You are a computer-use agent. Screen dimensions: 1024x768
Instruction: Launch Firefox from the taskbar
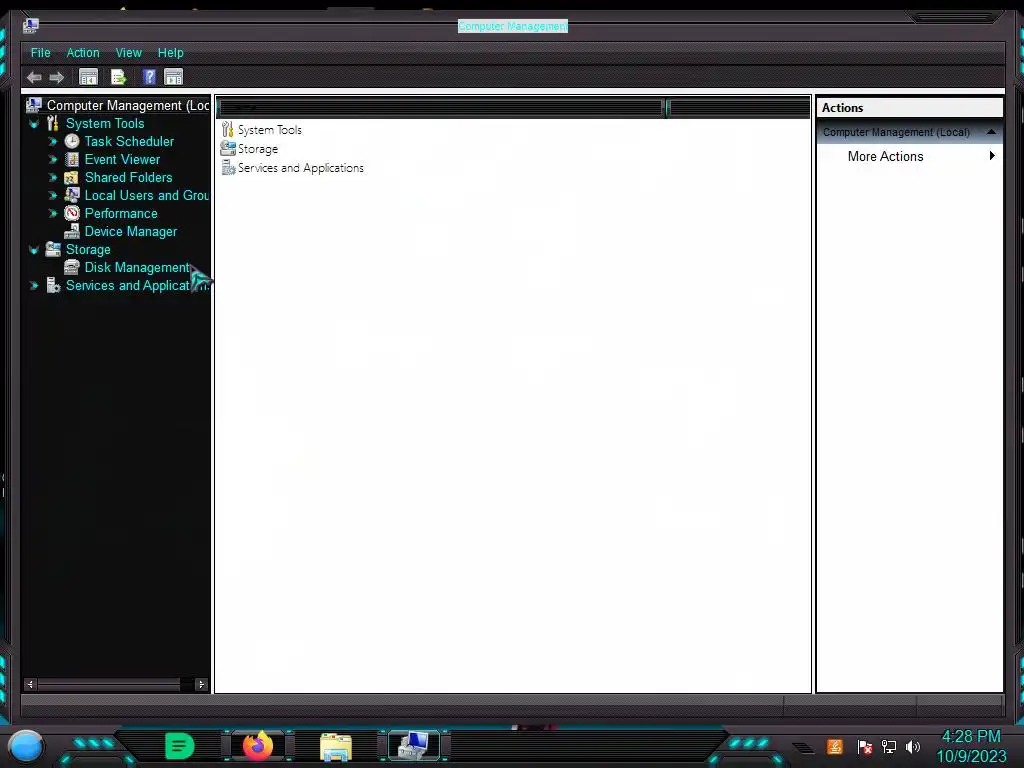(x=258, y=745)
